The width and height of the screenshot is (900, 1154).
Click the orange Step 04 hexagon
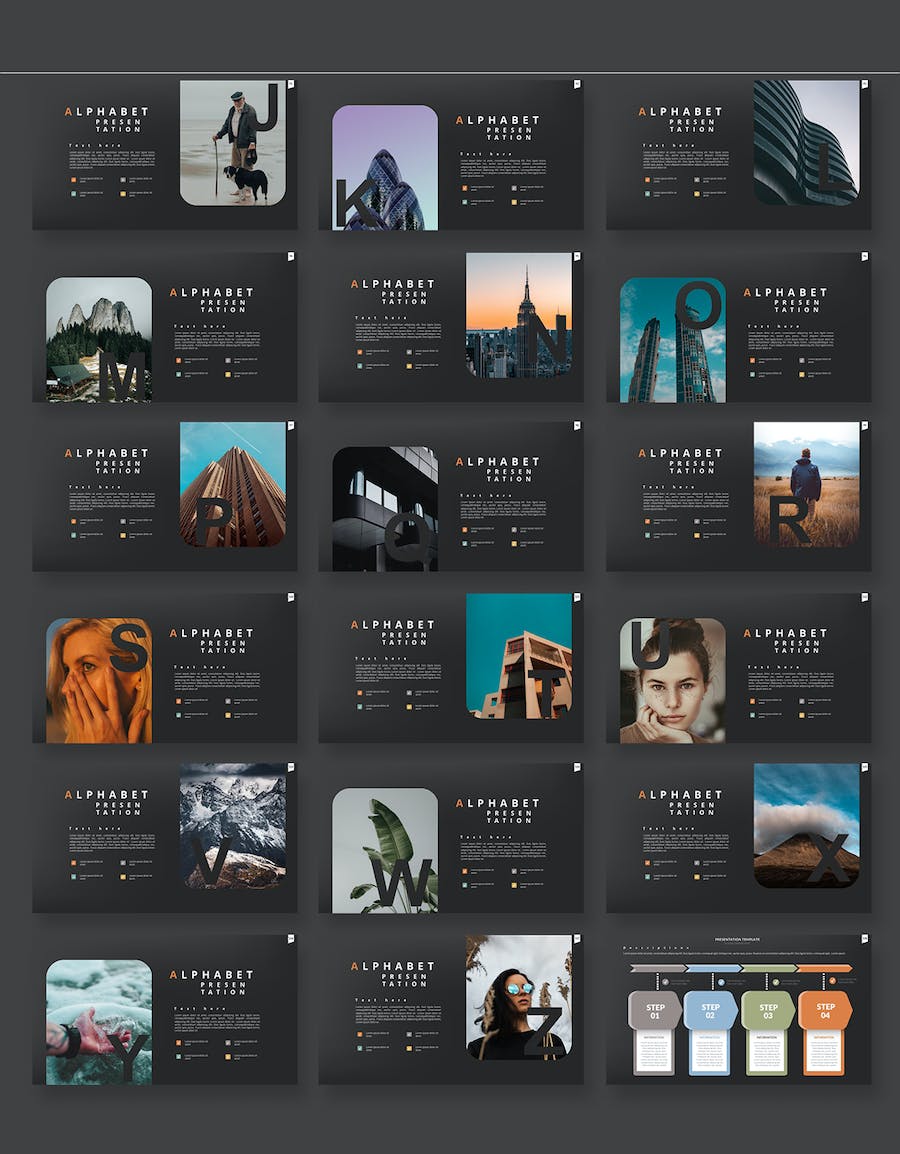[825, 1010]
